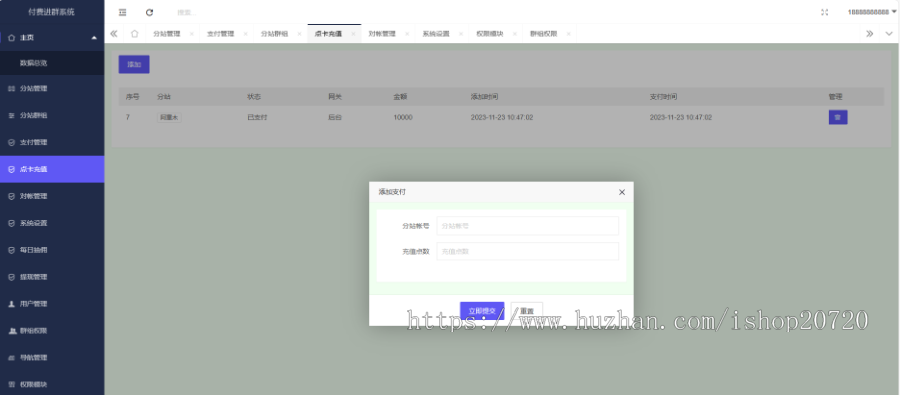900x395 pixels.
Task: Delete row 7 with the trash icon
Action: tap(838, 117)
